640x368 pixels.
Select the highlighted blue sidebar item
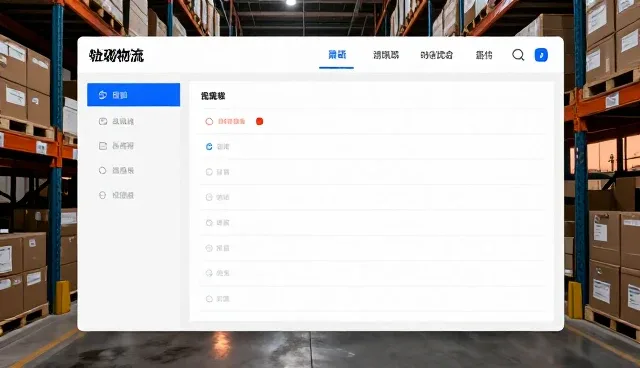point(133,95)
